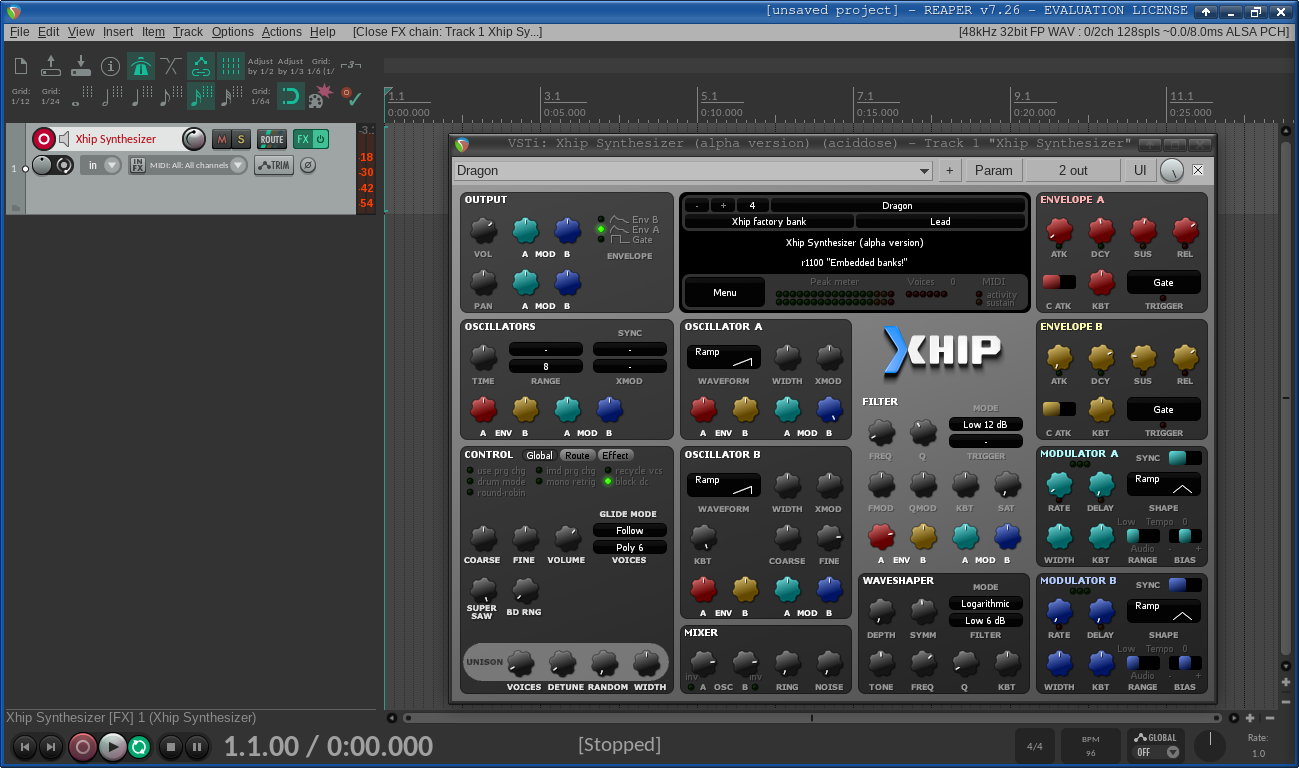Click the TRIM envelope button on Track 1
The image size is (1299, 768).
point(273,164)
